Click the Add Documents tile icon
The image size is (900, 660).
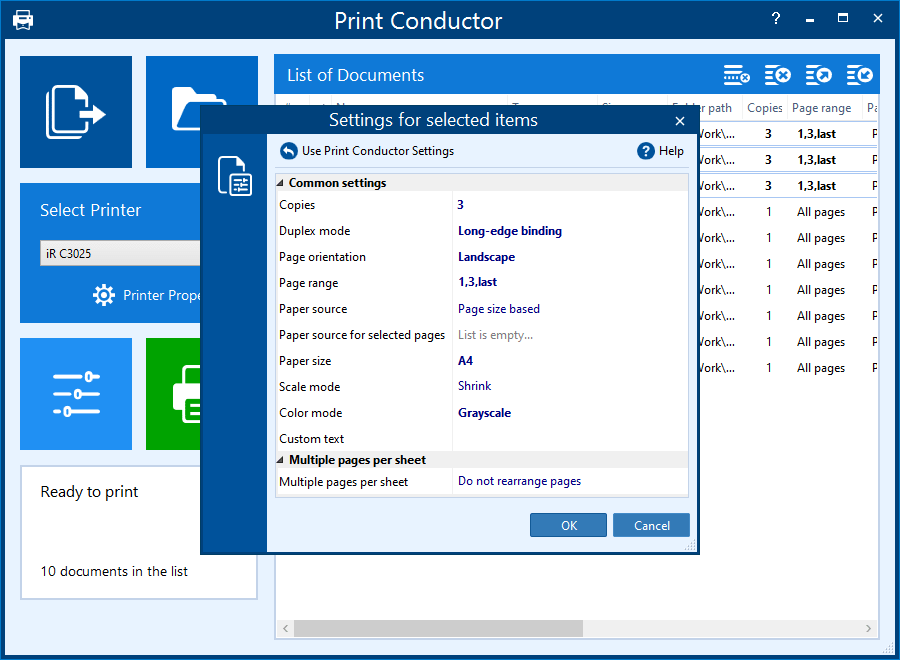(x=76, y=112)
